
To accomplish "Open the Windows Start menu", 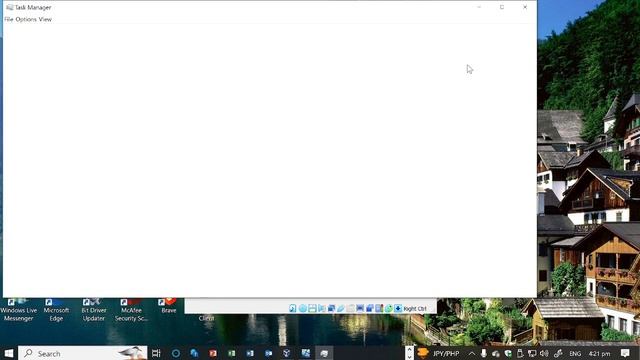I will click(9, 353).
